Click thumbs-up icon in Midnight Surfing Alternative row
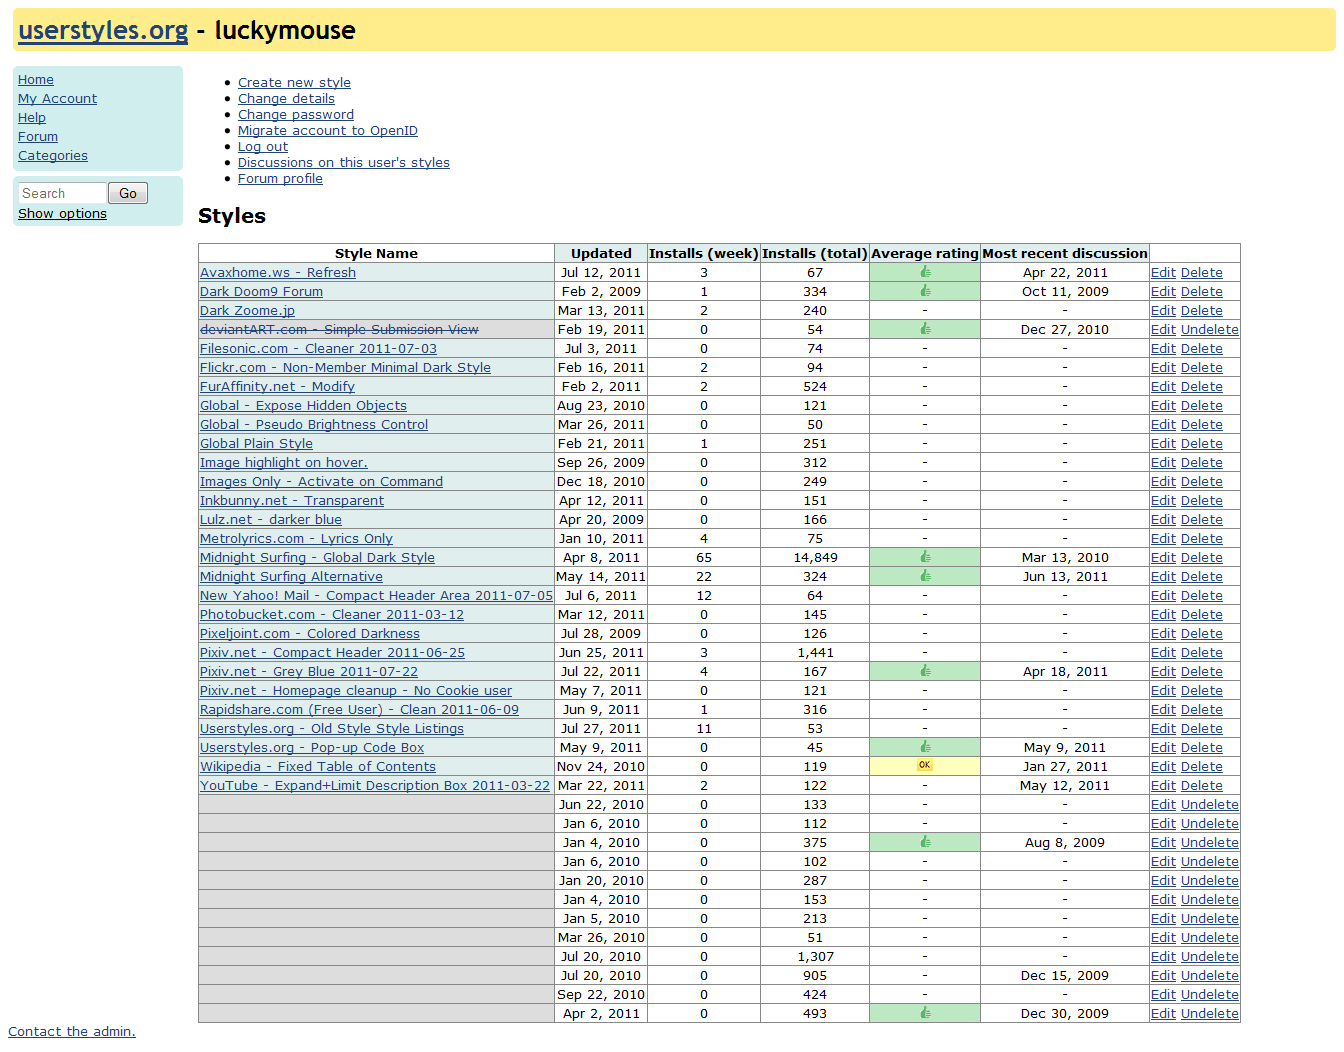The image size is (1344, 1052). (x=925, y=576)
